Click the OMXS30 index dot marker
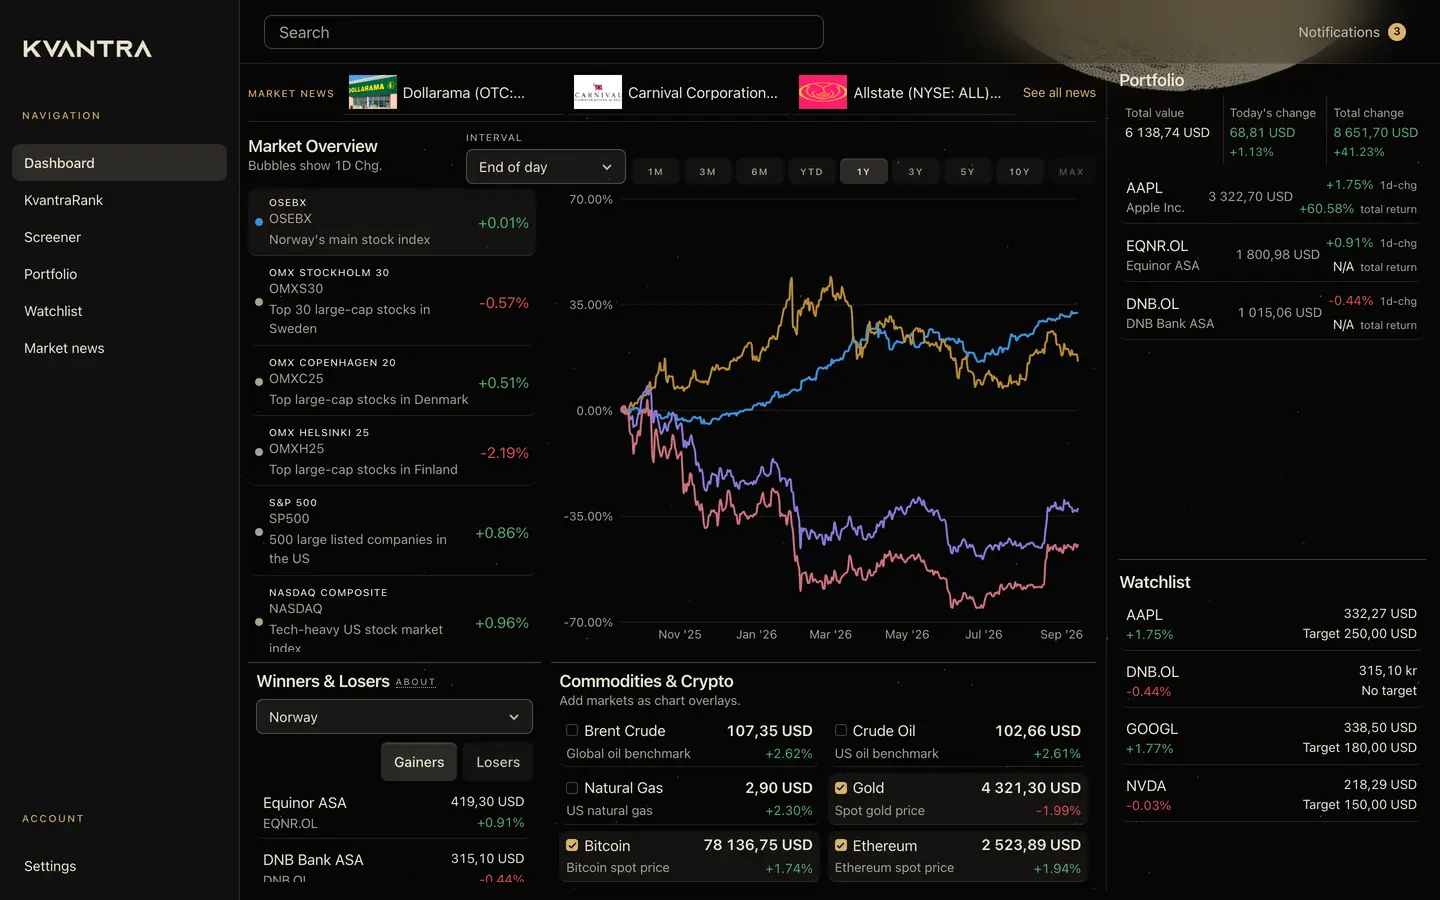Screen dimensions: 1440x900 259,302
